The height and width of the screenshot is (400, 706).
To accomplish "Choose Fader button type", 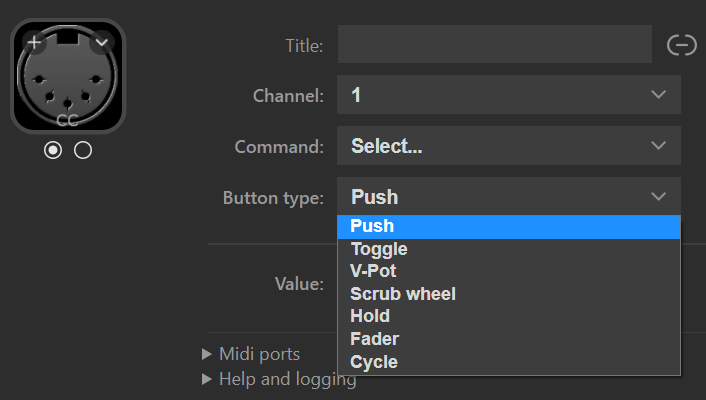I will tap(375, 339).
